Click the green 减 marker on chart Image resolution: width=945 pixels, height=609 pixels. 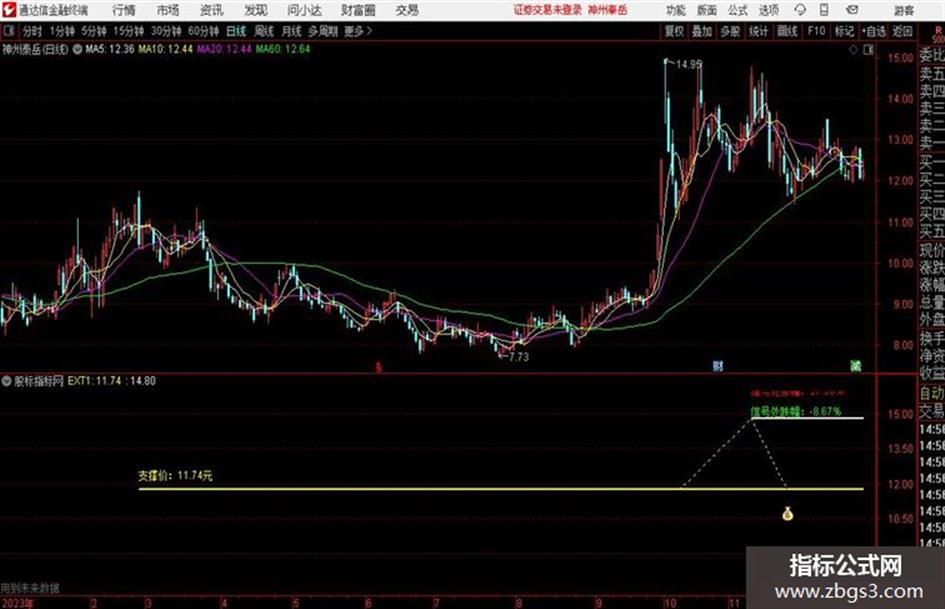click(855, 366)
